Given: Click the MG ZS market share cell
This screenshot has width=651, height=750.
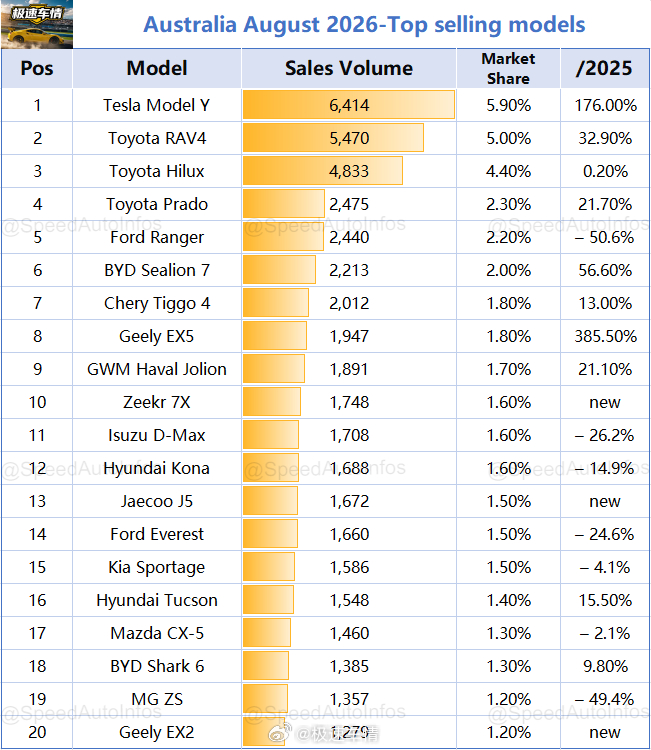Looking at the screenshot, I should (508, 699).
